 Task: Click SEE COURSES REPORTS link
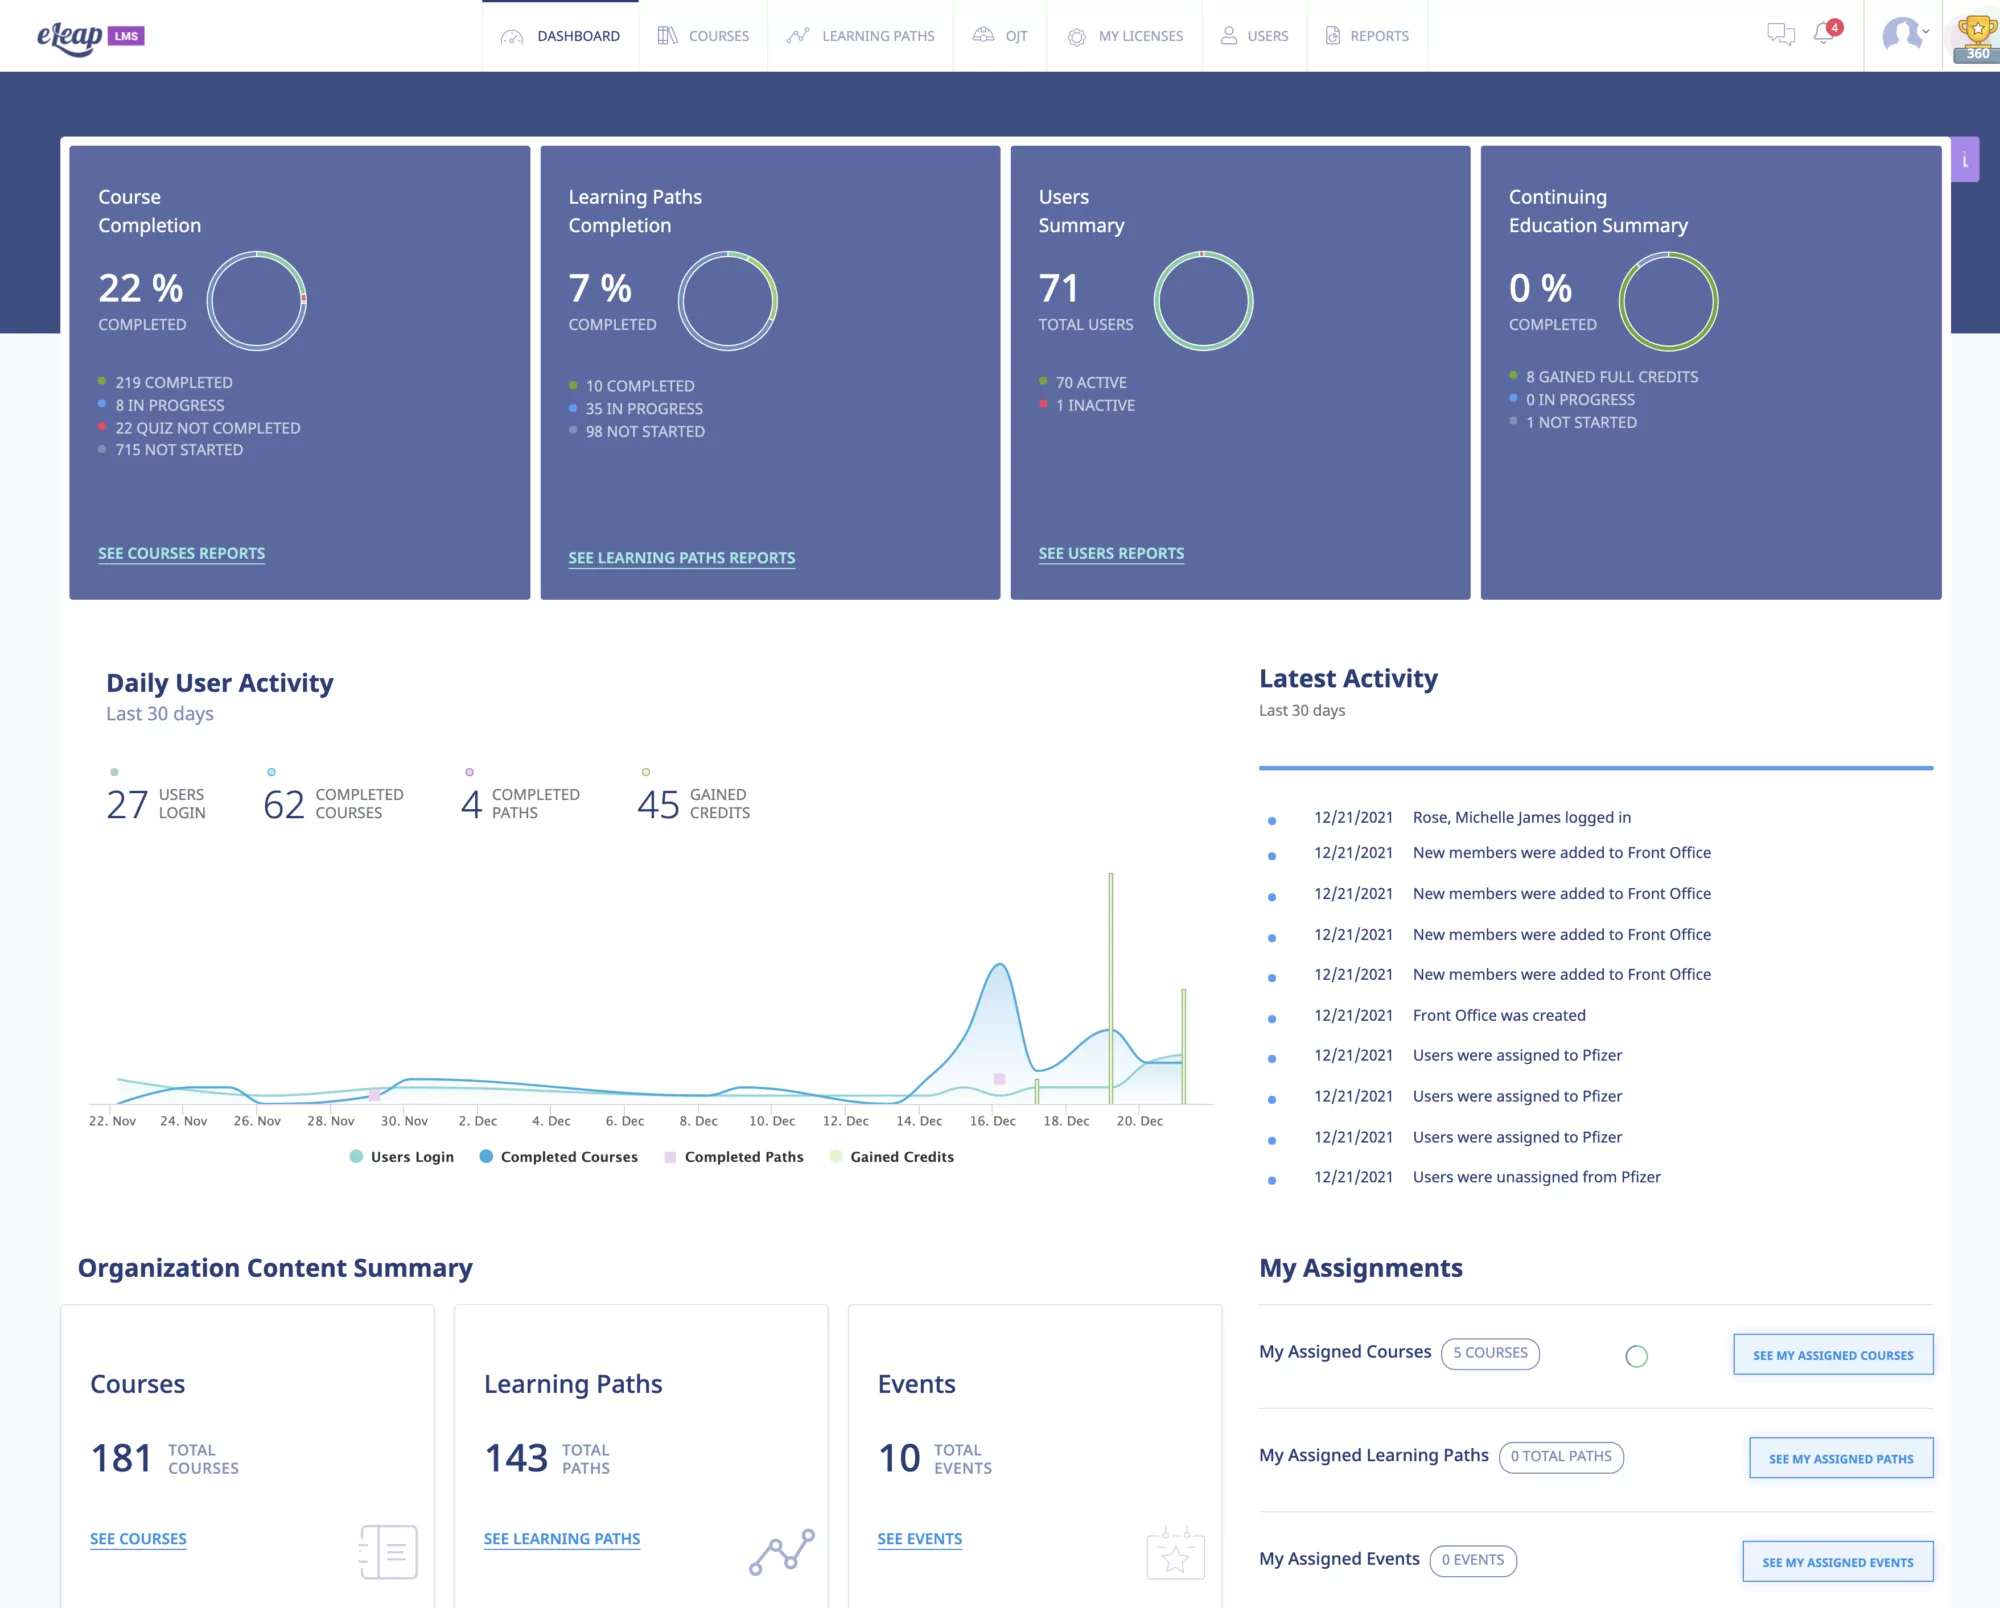(x=179, y=553)
